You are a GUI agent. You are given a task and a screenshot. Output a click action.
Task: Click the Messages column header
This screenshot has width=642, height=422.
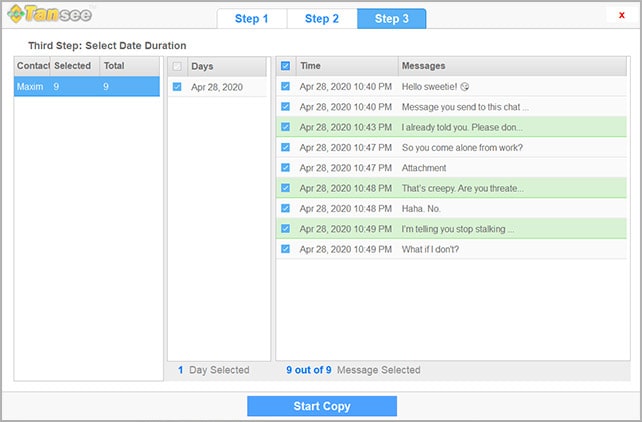tap(510, 66)
